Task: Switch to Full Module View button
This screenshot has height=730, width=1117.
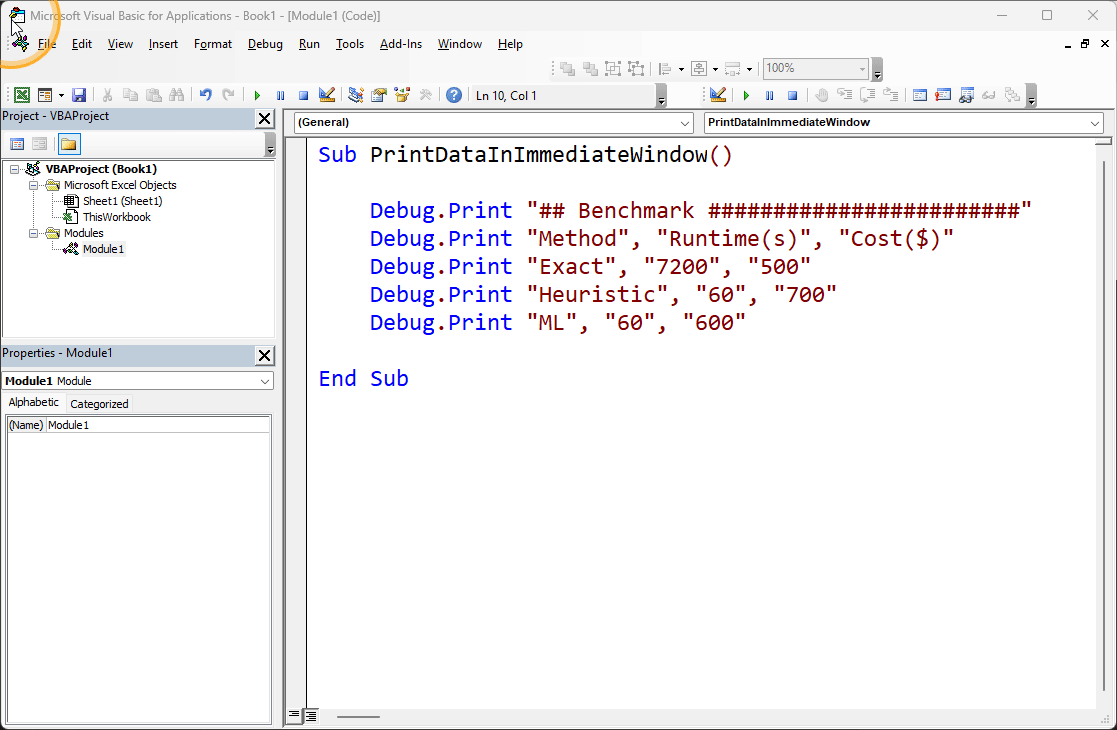Action: 311,716
